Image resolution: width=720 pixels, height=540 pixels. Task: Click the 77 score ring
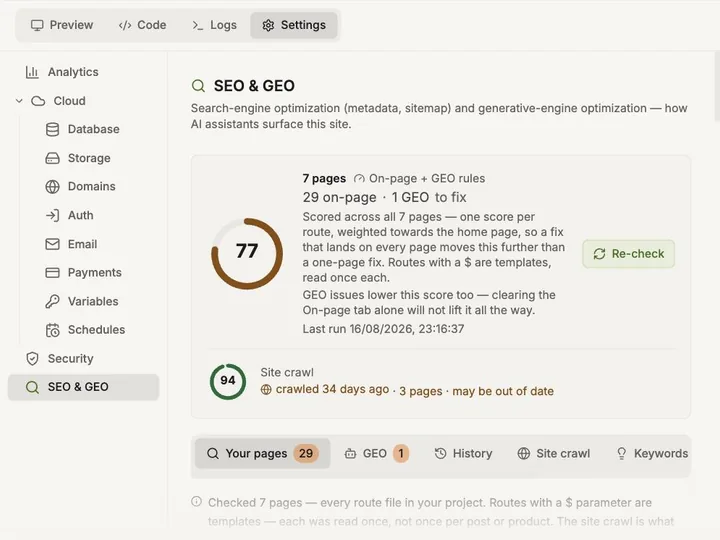pos(247,253)
